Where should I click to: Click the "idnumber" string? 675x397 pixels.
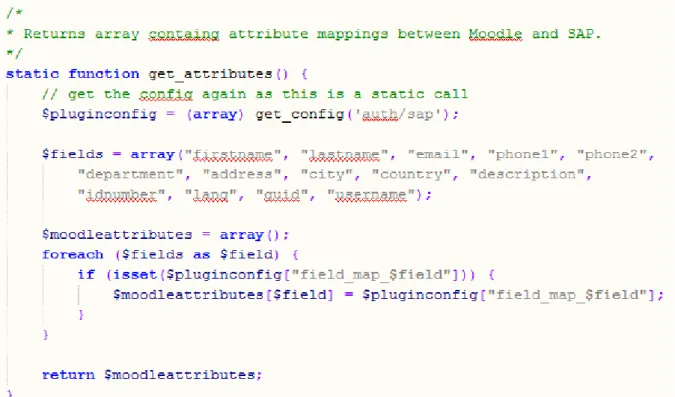[121, 195]
